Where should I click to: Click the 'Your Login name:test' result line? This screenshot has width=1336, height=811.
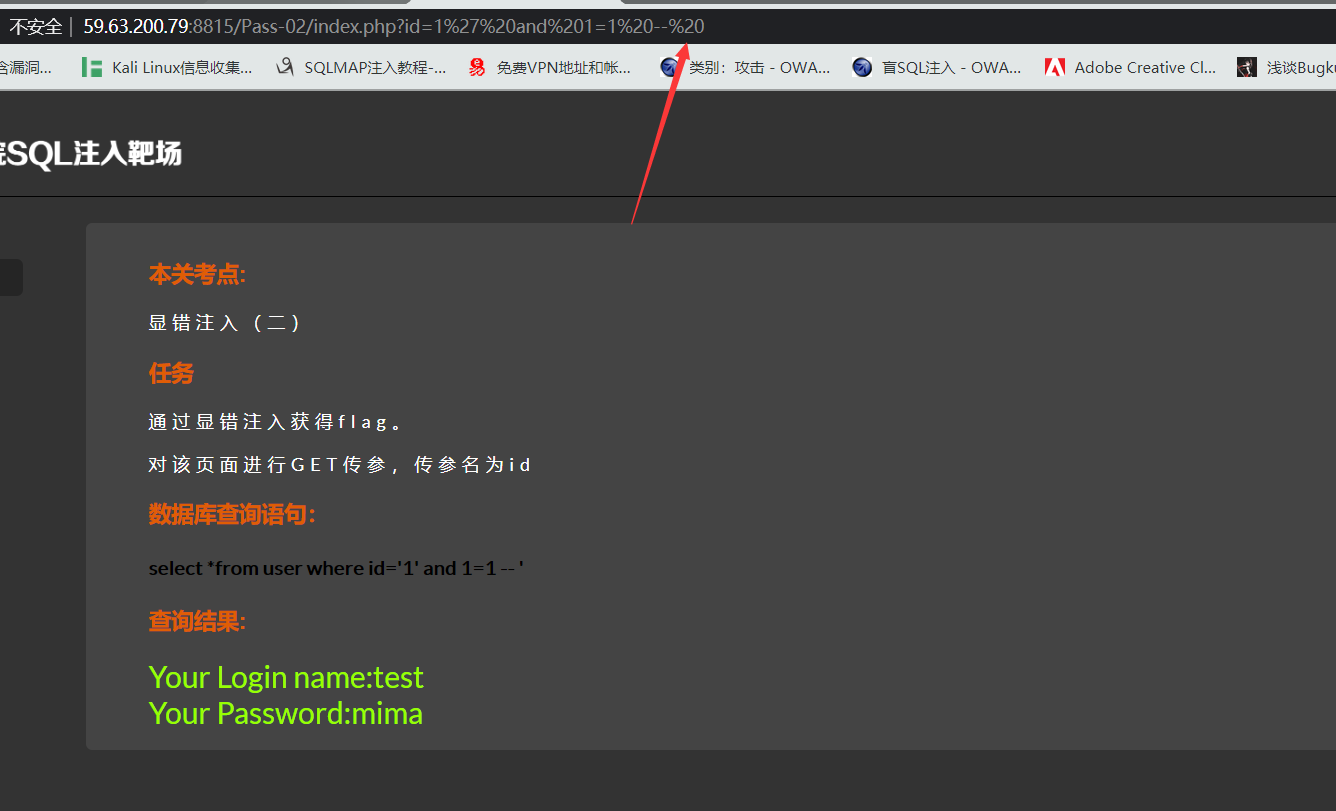coord(286,677)
